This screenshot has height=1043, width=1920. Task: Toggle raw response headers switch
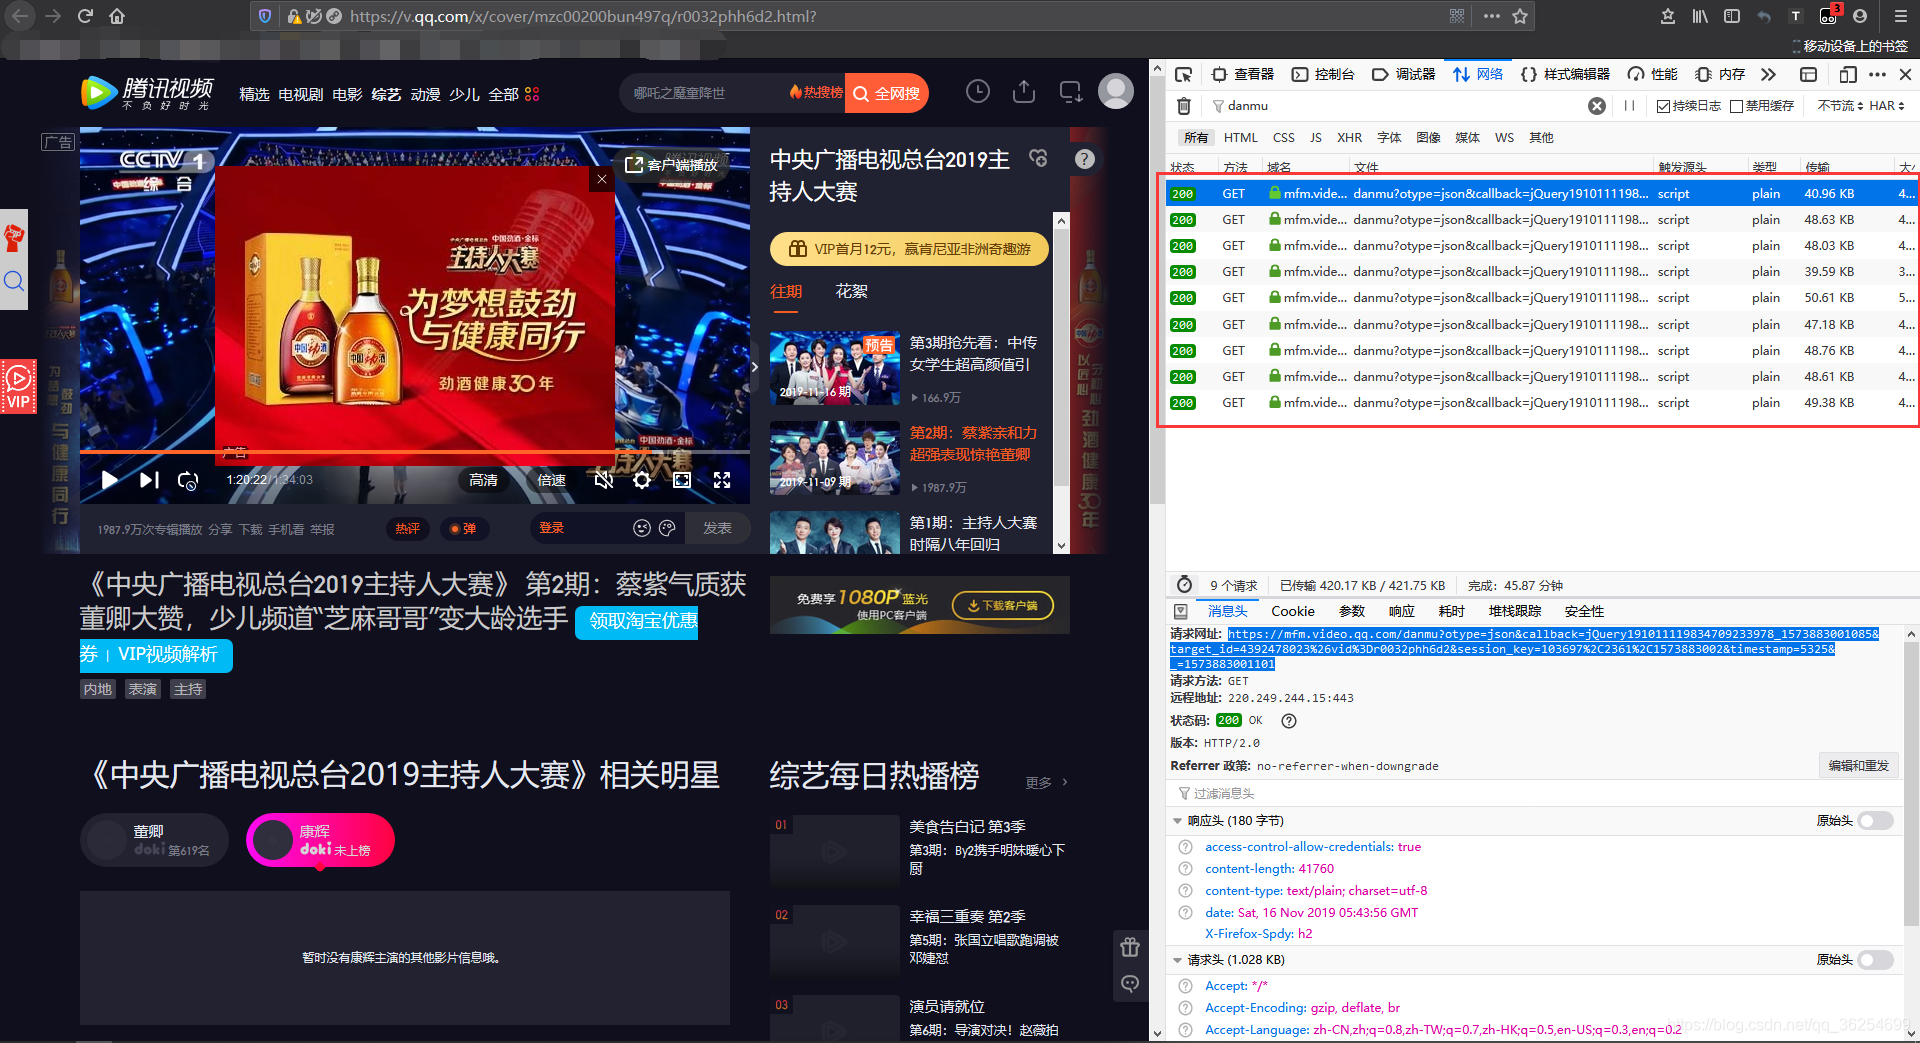click(x=1875, y=821)
